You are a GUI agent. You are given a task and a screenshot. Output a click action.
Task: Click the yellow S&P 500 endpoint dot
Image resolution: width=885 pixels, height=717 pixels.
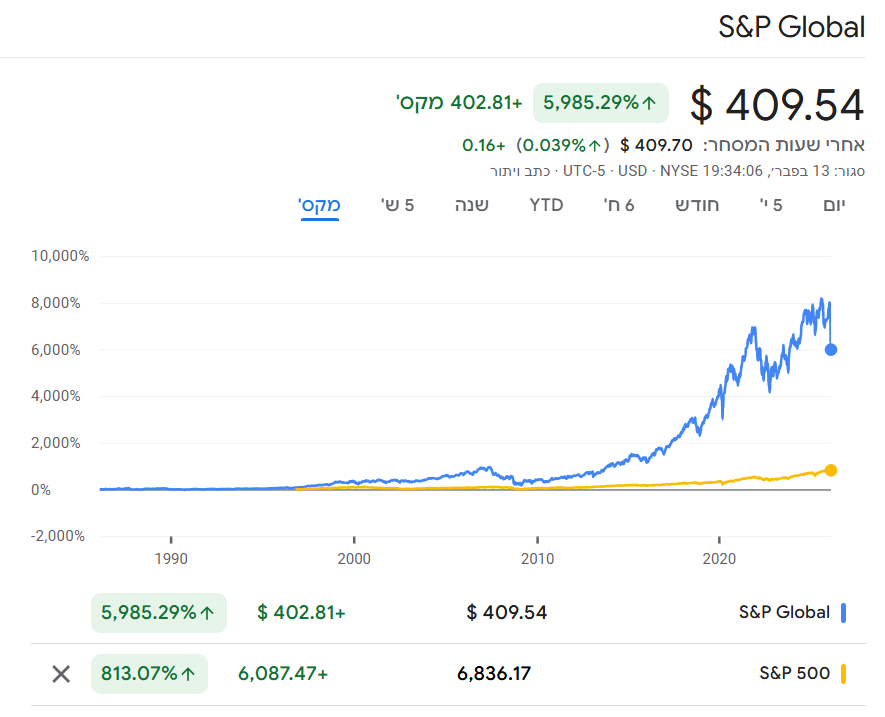831,470
